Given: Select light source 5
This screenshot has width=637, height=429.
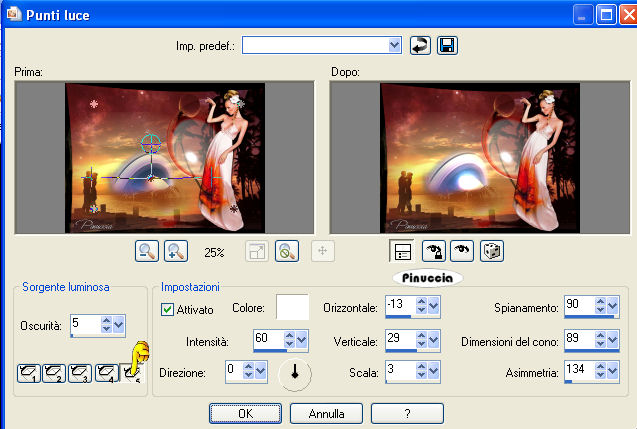Looking at the screenshot, I should [132, 373].
